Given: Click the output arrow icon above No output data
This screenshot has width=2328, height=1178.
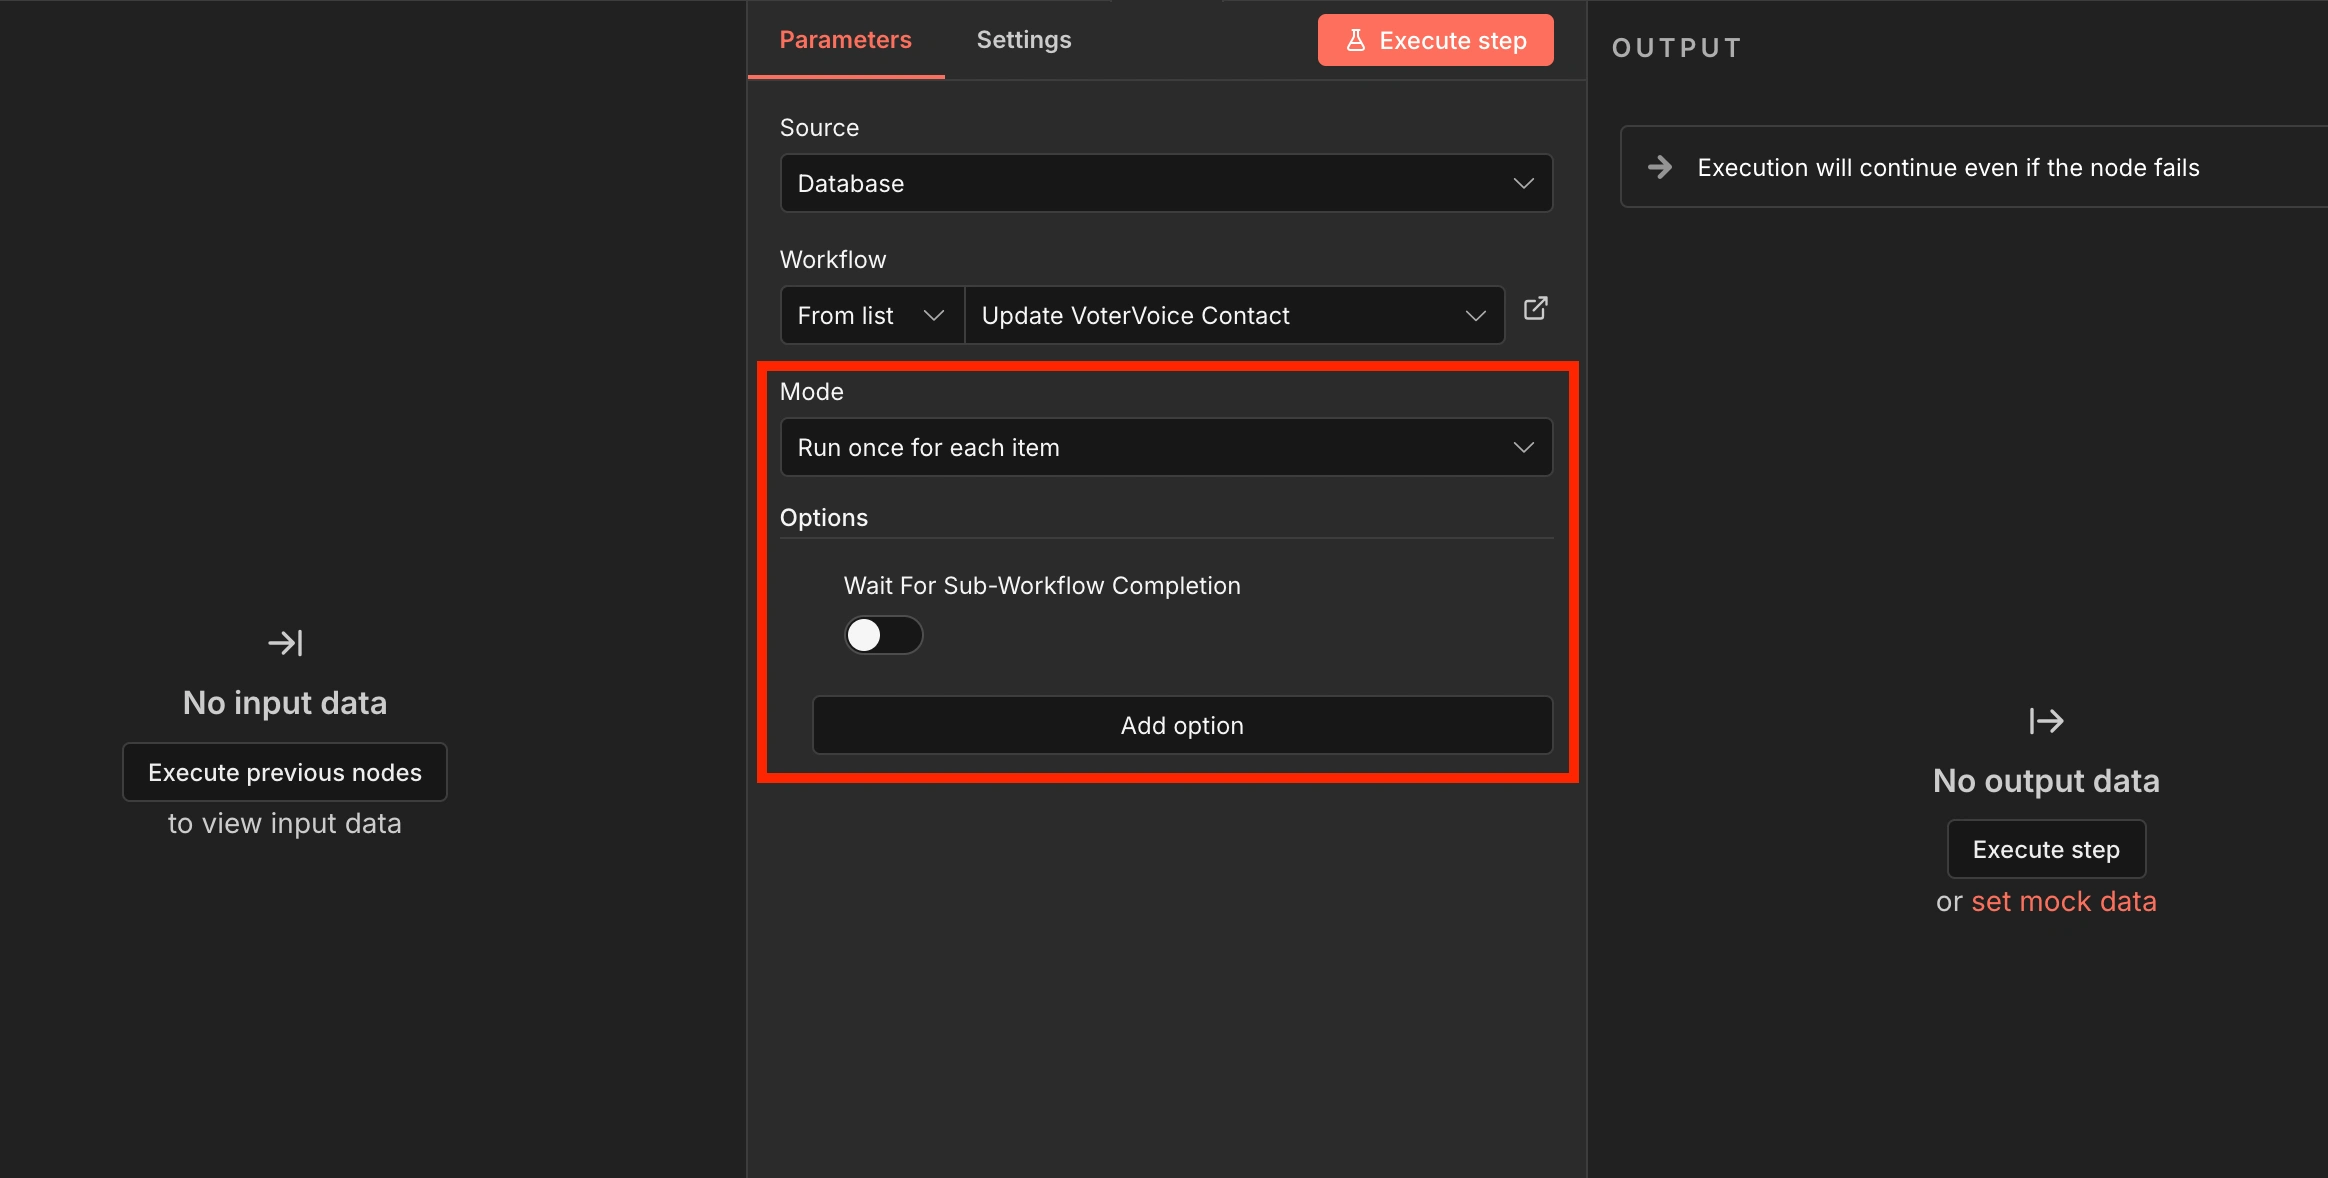Looking at the screenshot, I should (x=2046, y=721).
